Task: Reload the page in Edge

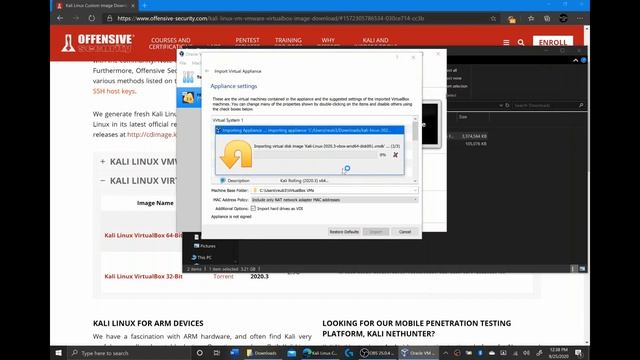Action: (92, 18)
